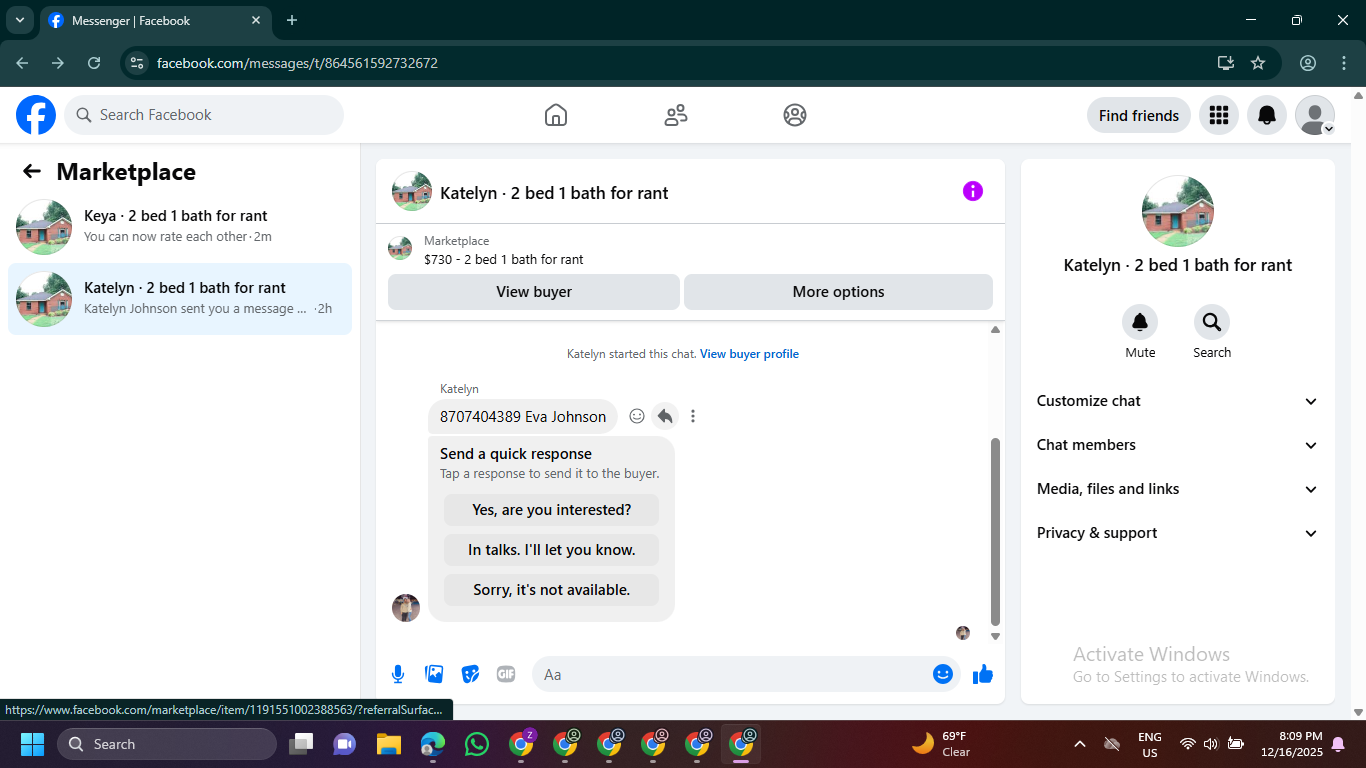This screenshot has width=1366, height=768.
Task: Open more options for Katelyn's message
Action: 693,416
